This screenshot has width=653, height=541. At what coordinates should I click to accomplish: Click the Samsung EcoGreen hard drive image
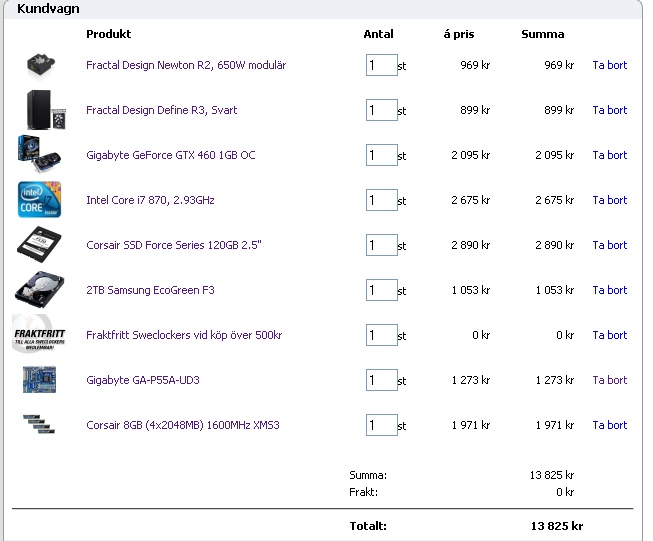tap(39, 290)
